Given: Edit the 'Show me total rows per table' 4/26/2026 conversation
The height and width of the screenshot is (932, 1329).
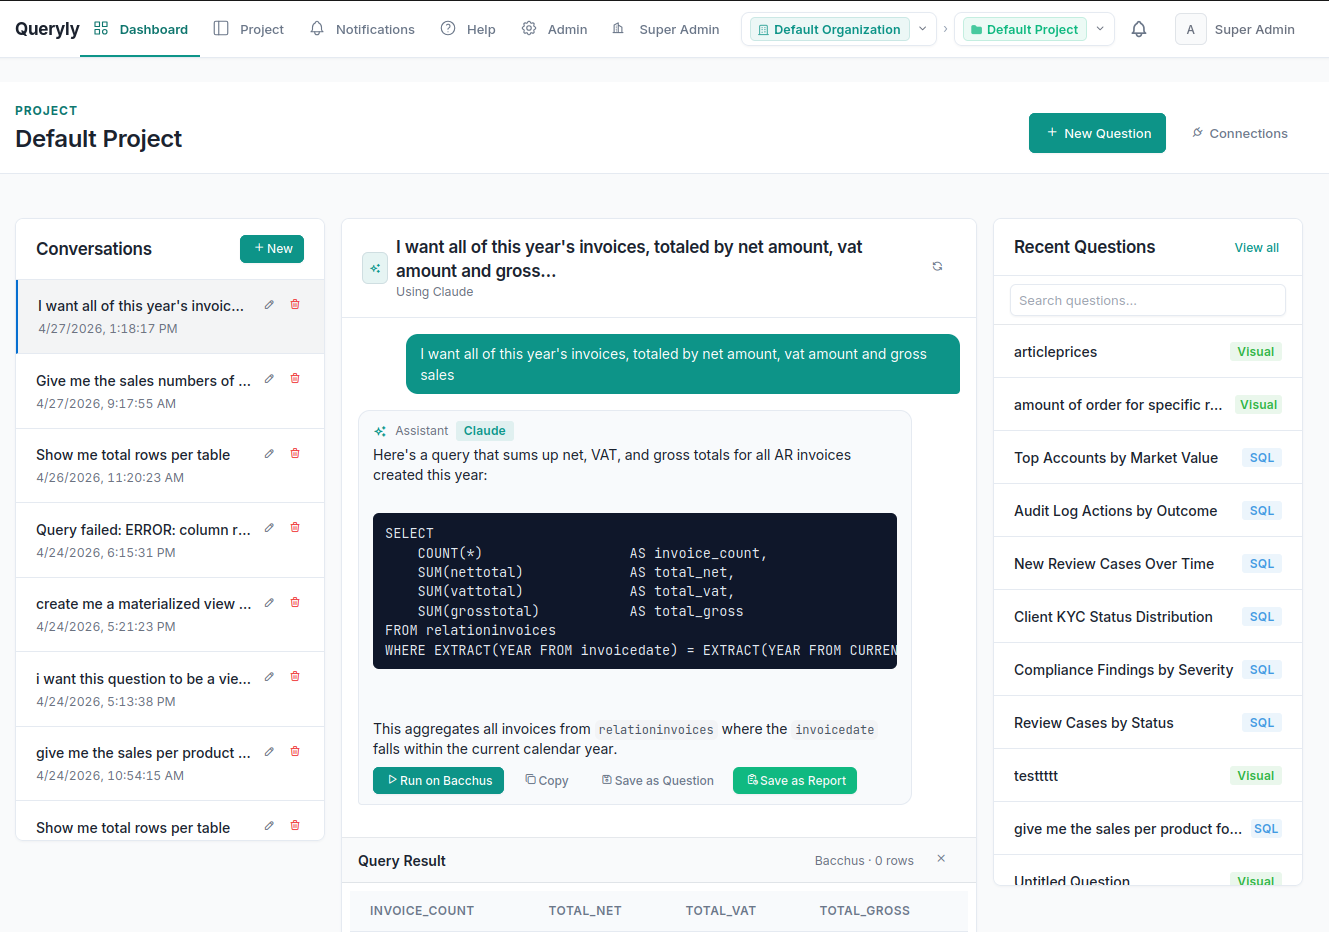Looking at the screenshot, I should pyautogui.click(x=269, y=454).
